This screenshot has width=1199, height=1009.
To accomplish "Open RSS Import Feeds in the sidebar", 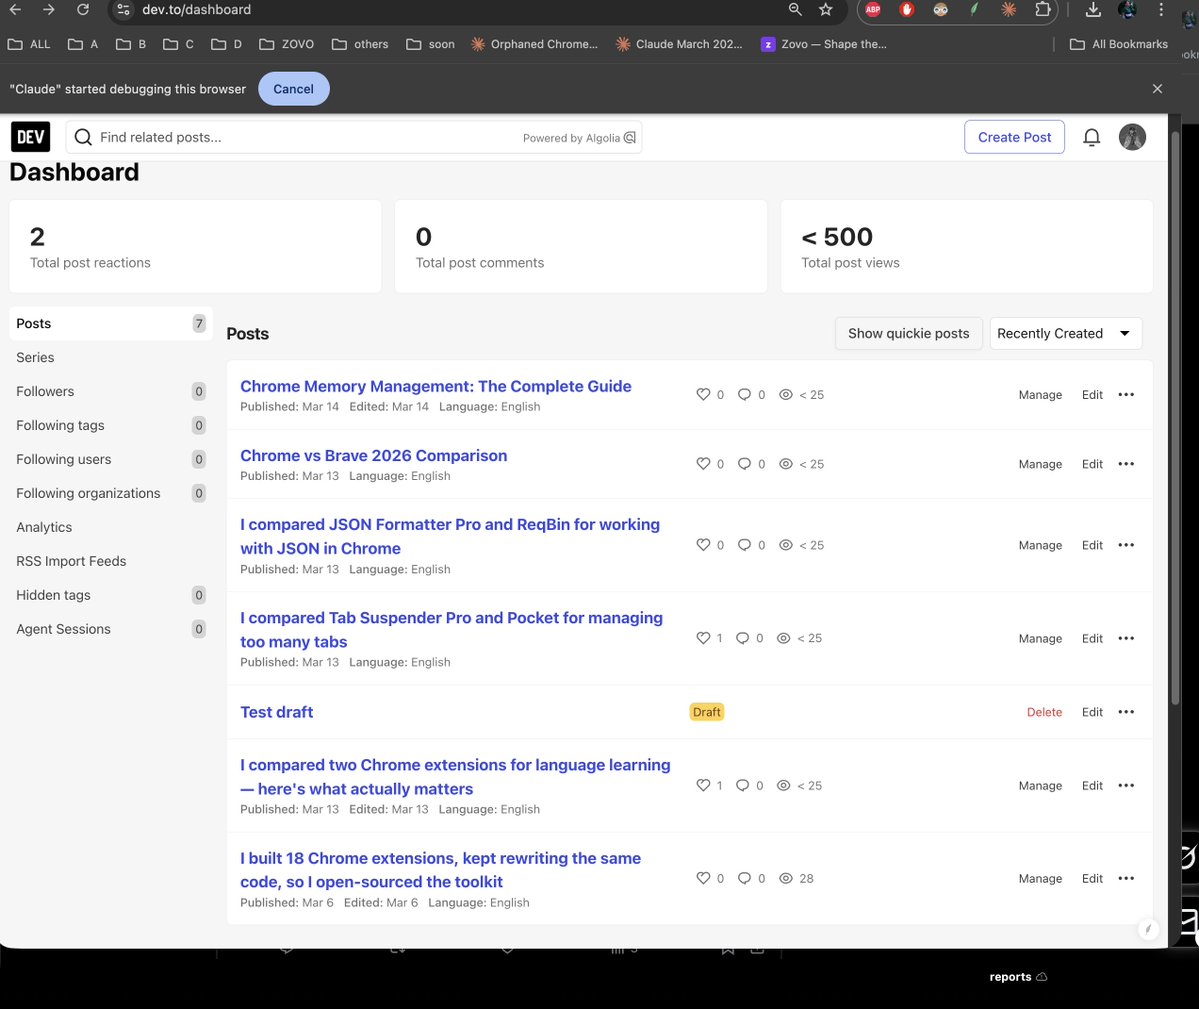I will point(111,561).
